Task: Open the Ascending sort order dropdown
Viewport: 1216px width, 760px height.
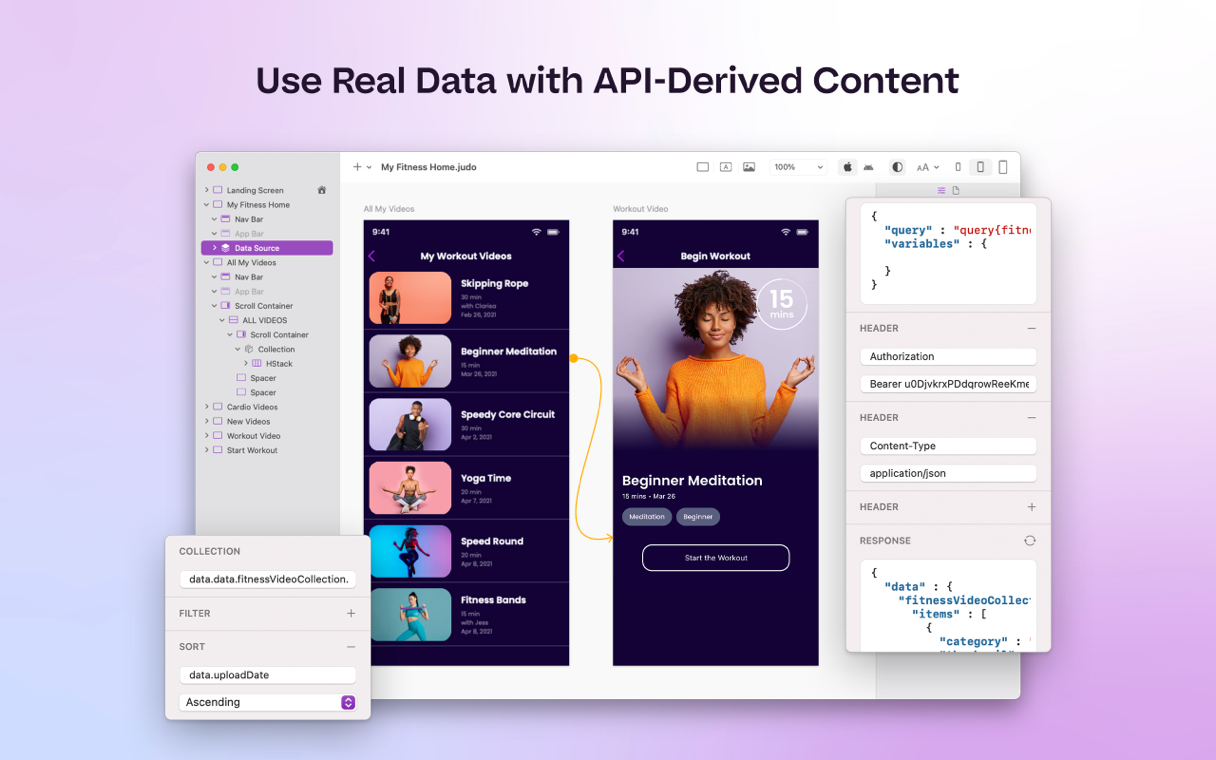Action: coord(267,702)
